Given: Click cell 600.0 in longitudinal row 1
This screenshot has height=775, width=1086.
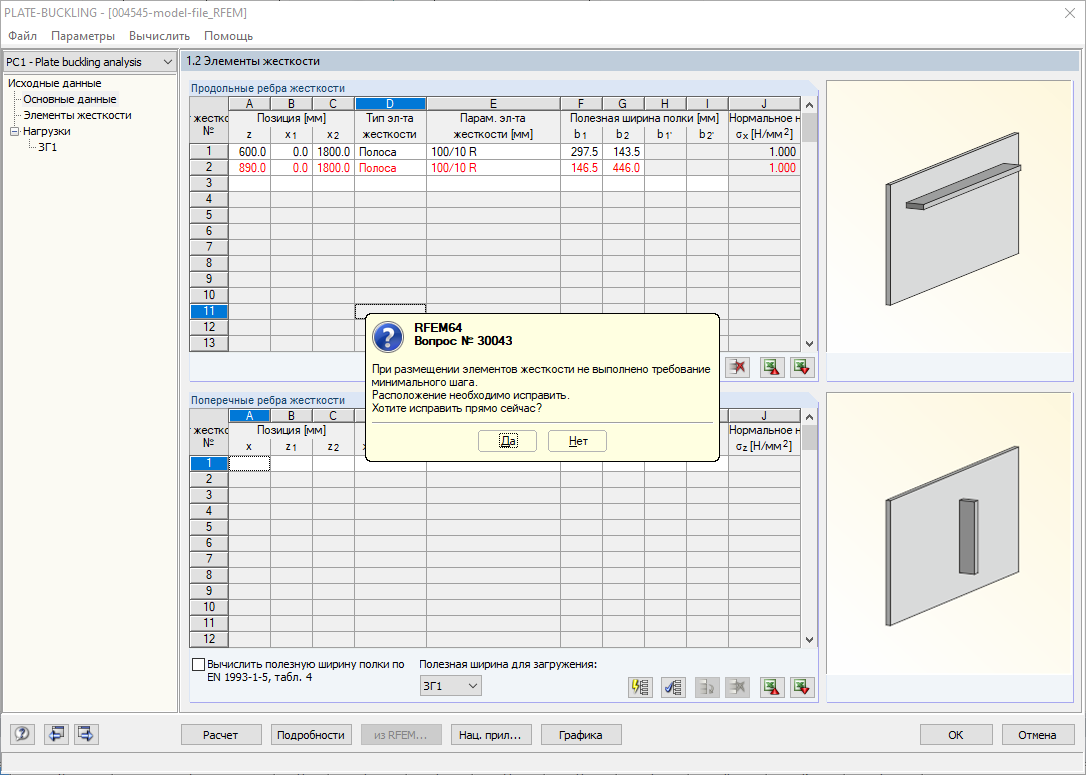Looking at the screenshot, I should (249, 152).
